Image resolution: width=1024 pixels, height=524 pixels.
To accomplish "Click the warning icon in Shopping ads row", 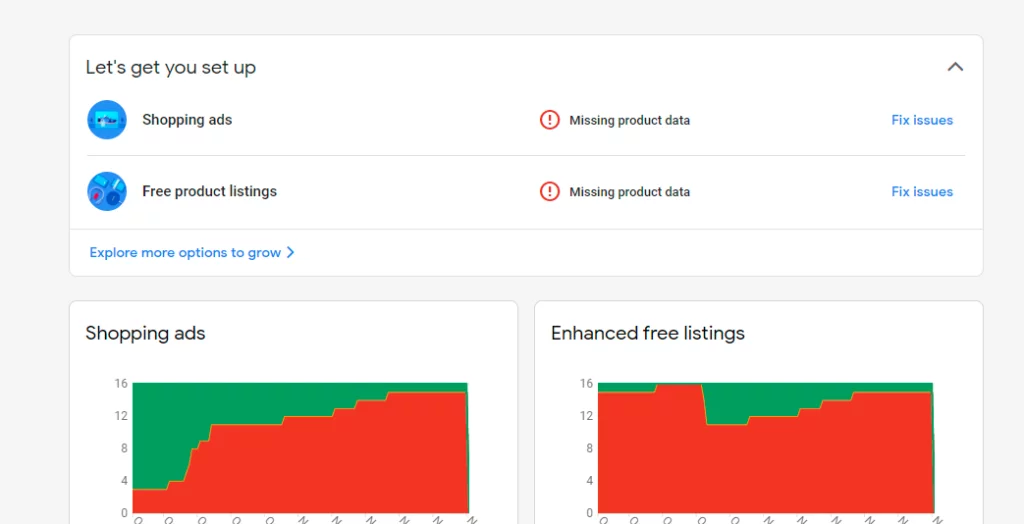I will click(x=549, y=120).
